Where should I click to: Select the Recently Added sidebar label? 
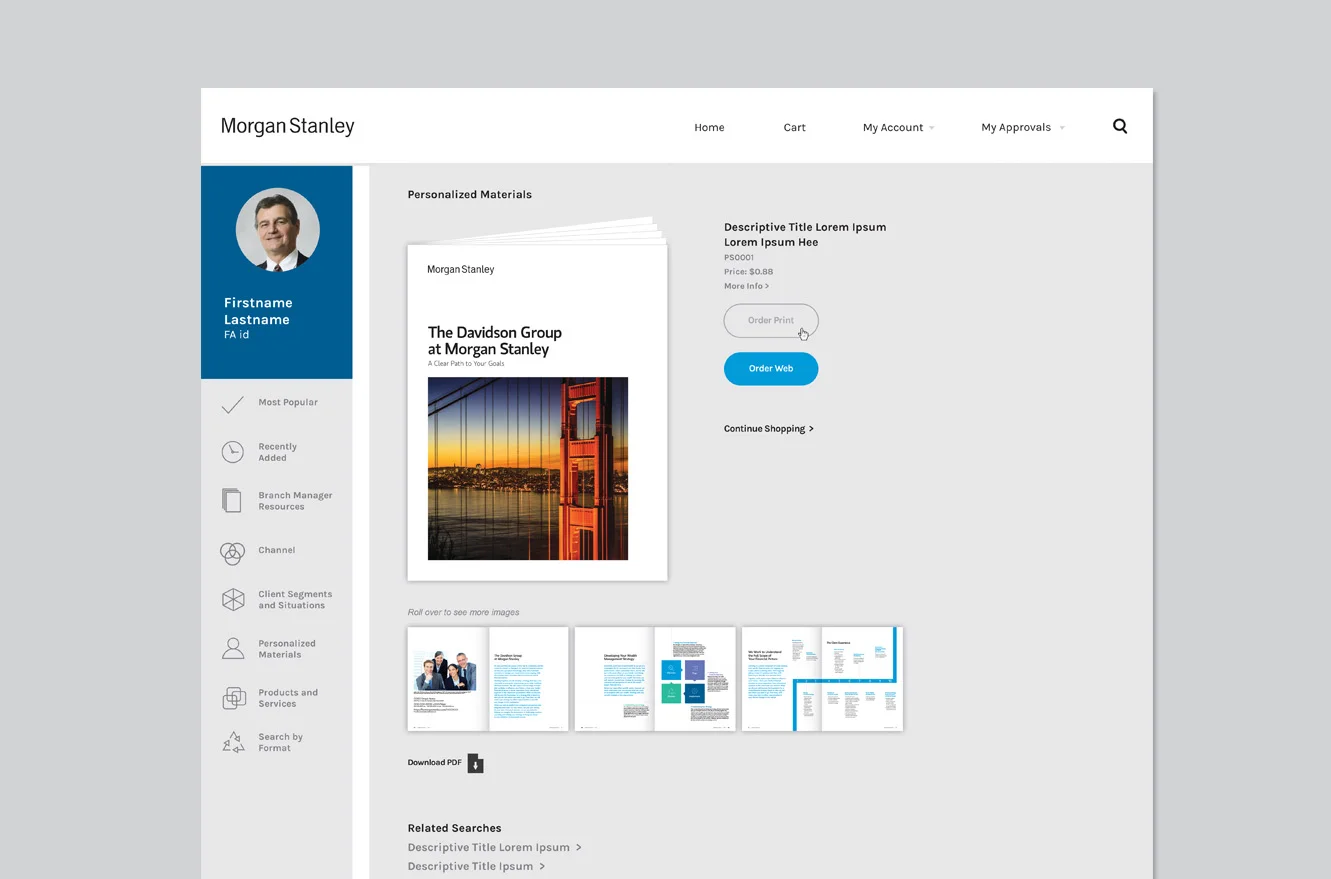277,452
